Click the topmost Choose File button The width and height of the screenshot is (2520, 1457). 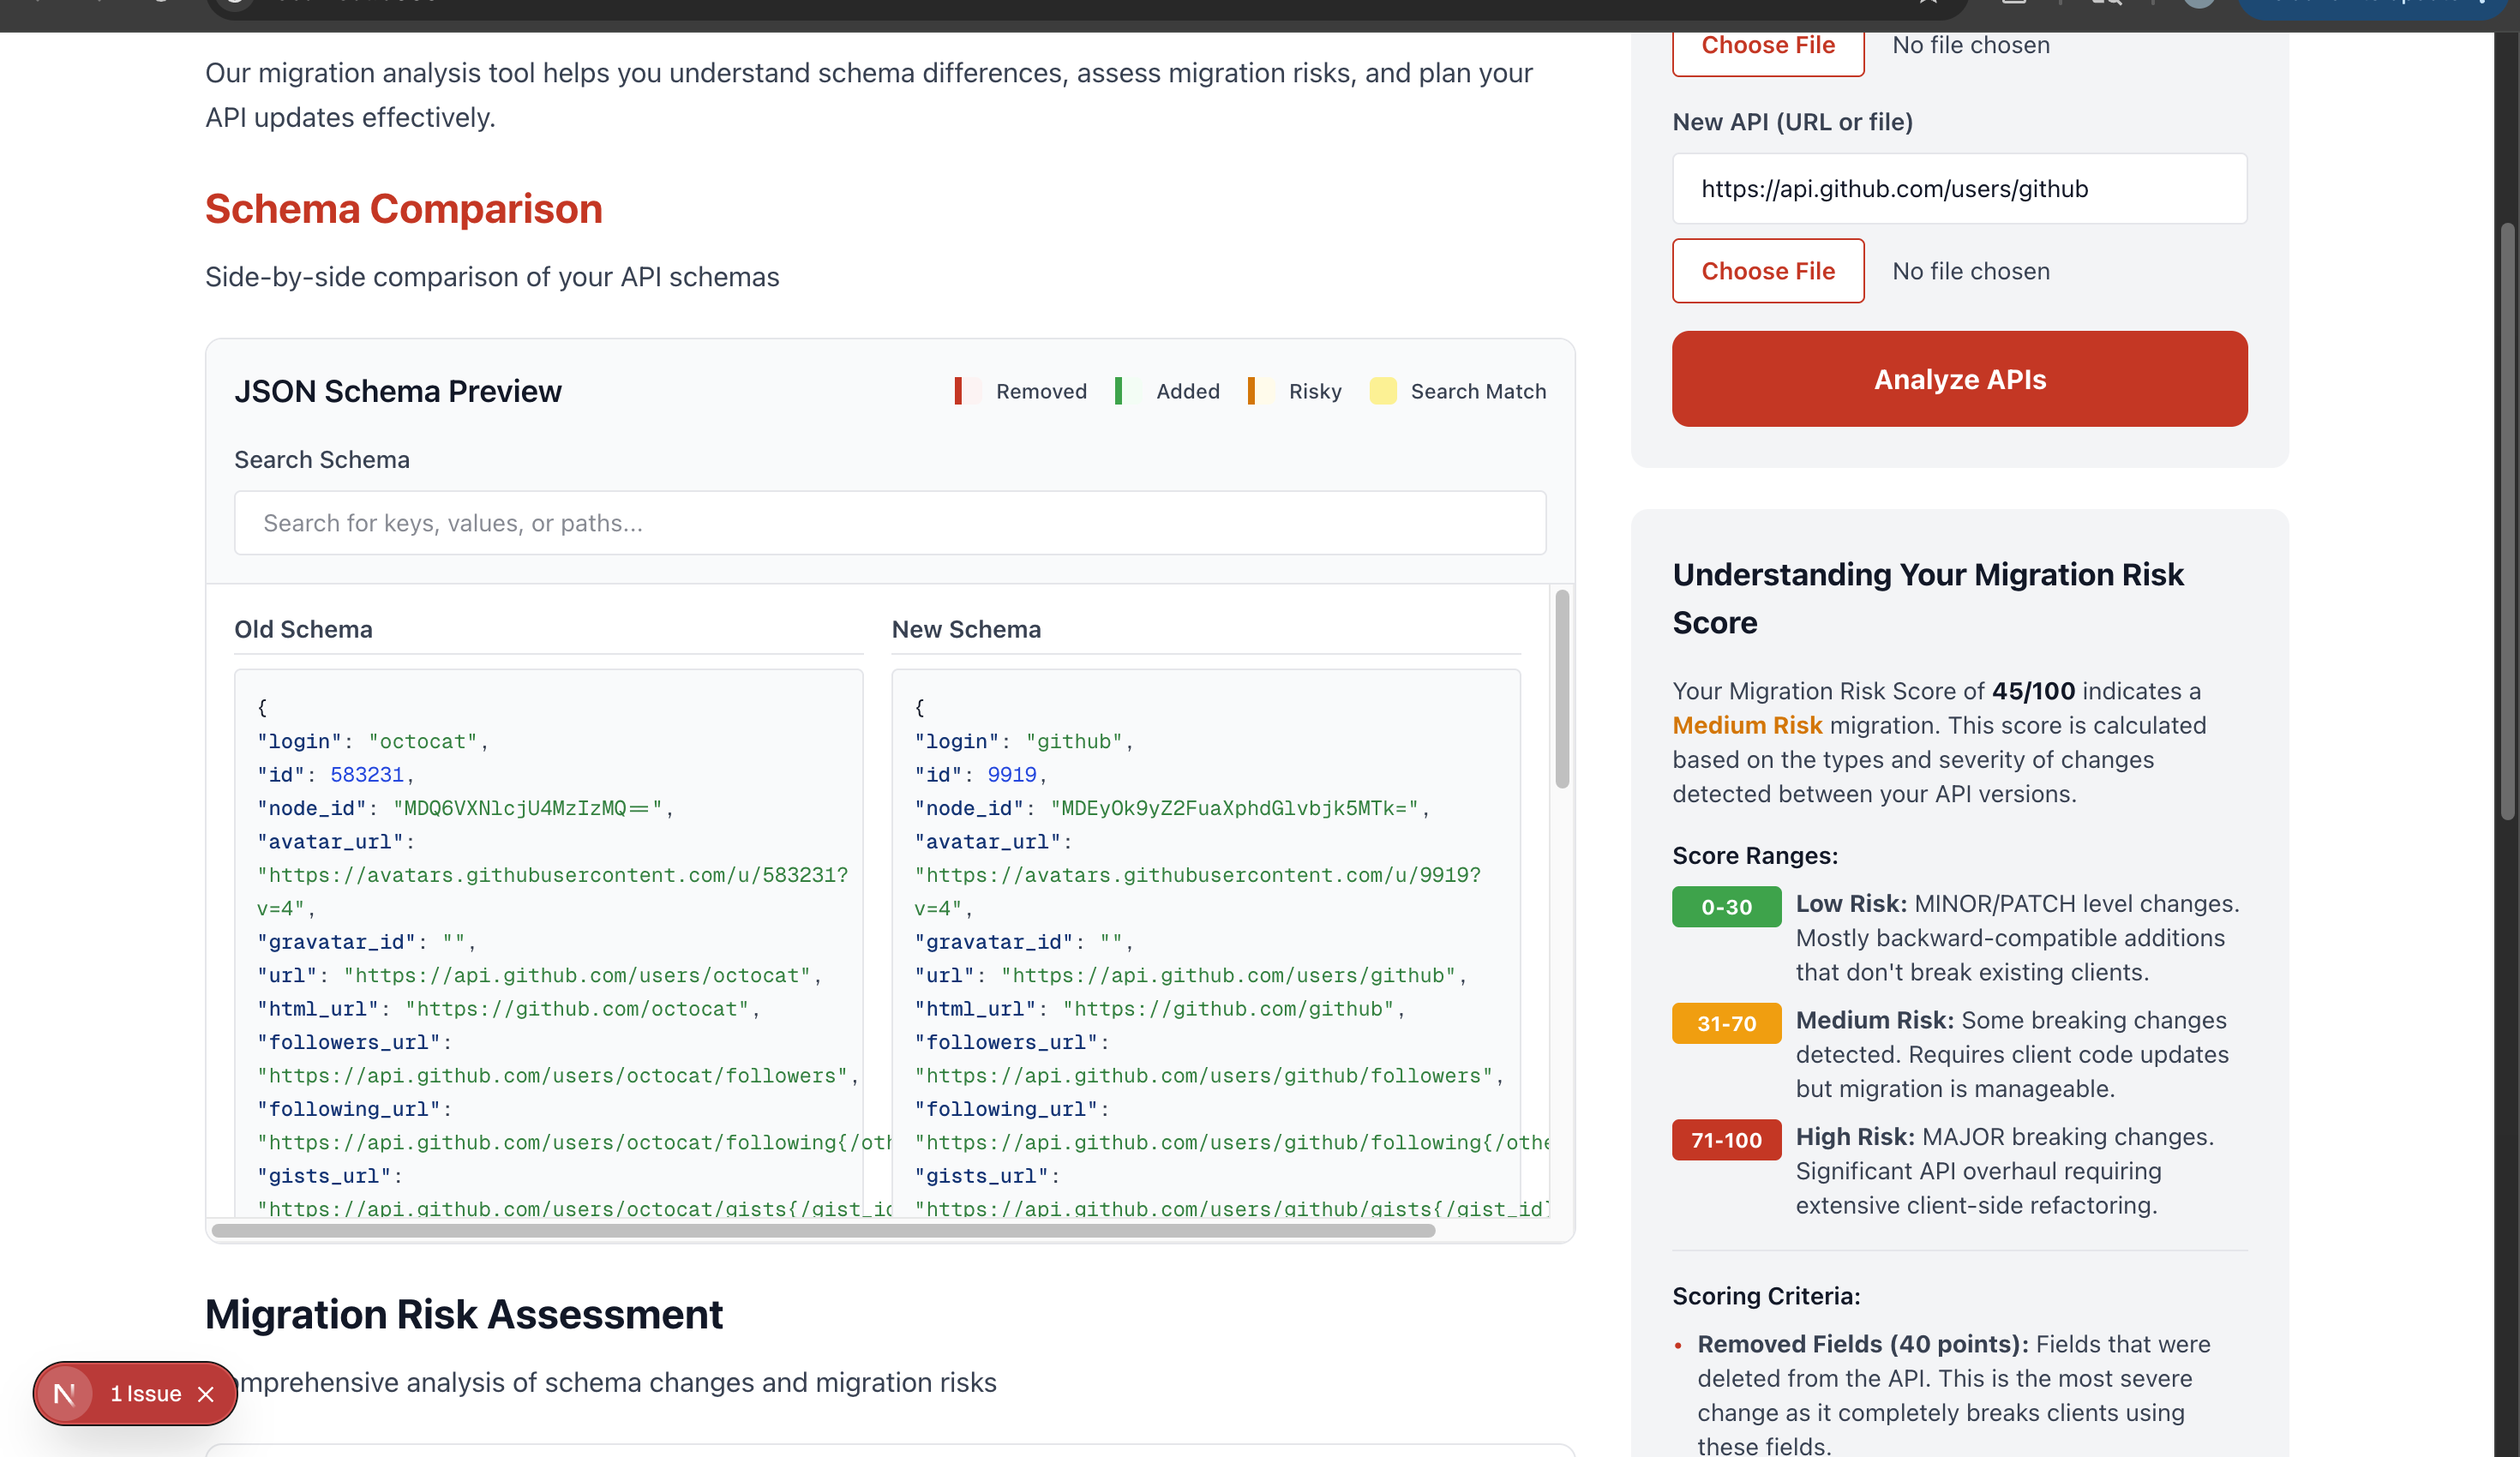pyautogui.click(x=1767, y=48)
